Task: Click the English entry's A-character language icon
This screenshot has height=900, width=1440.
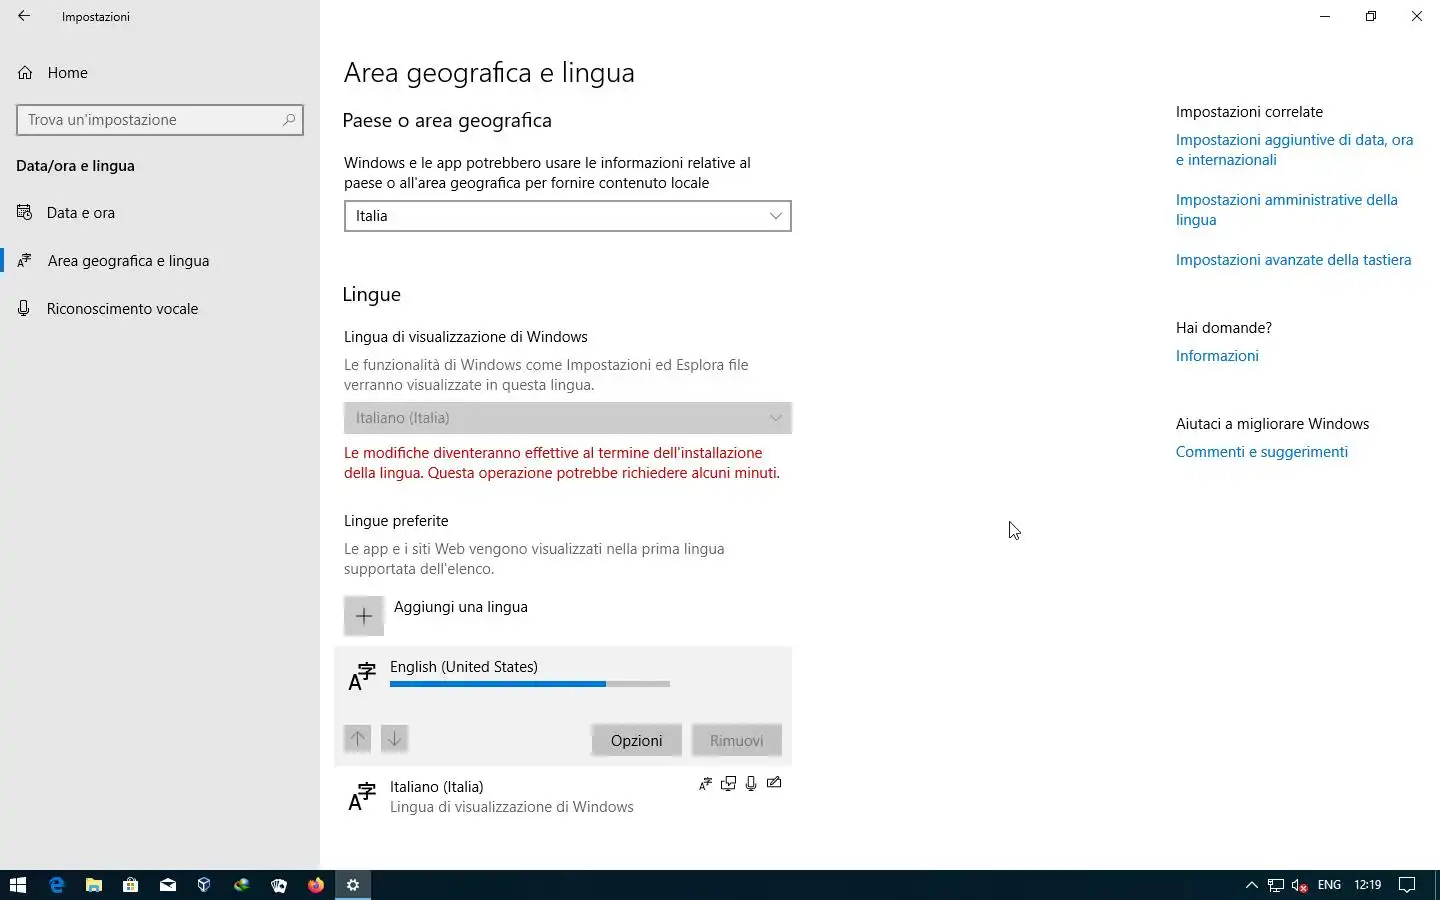Action: (361, 677)
